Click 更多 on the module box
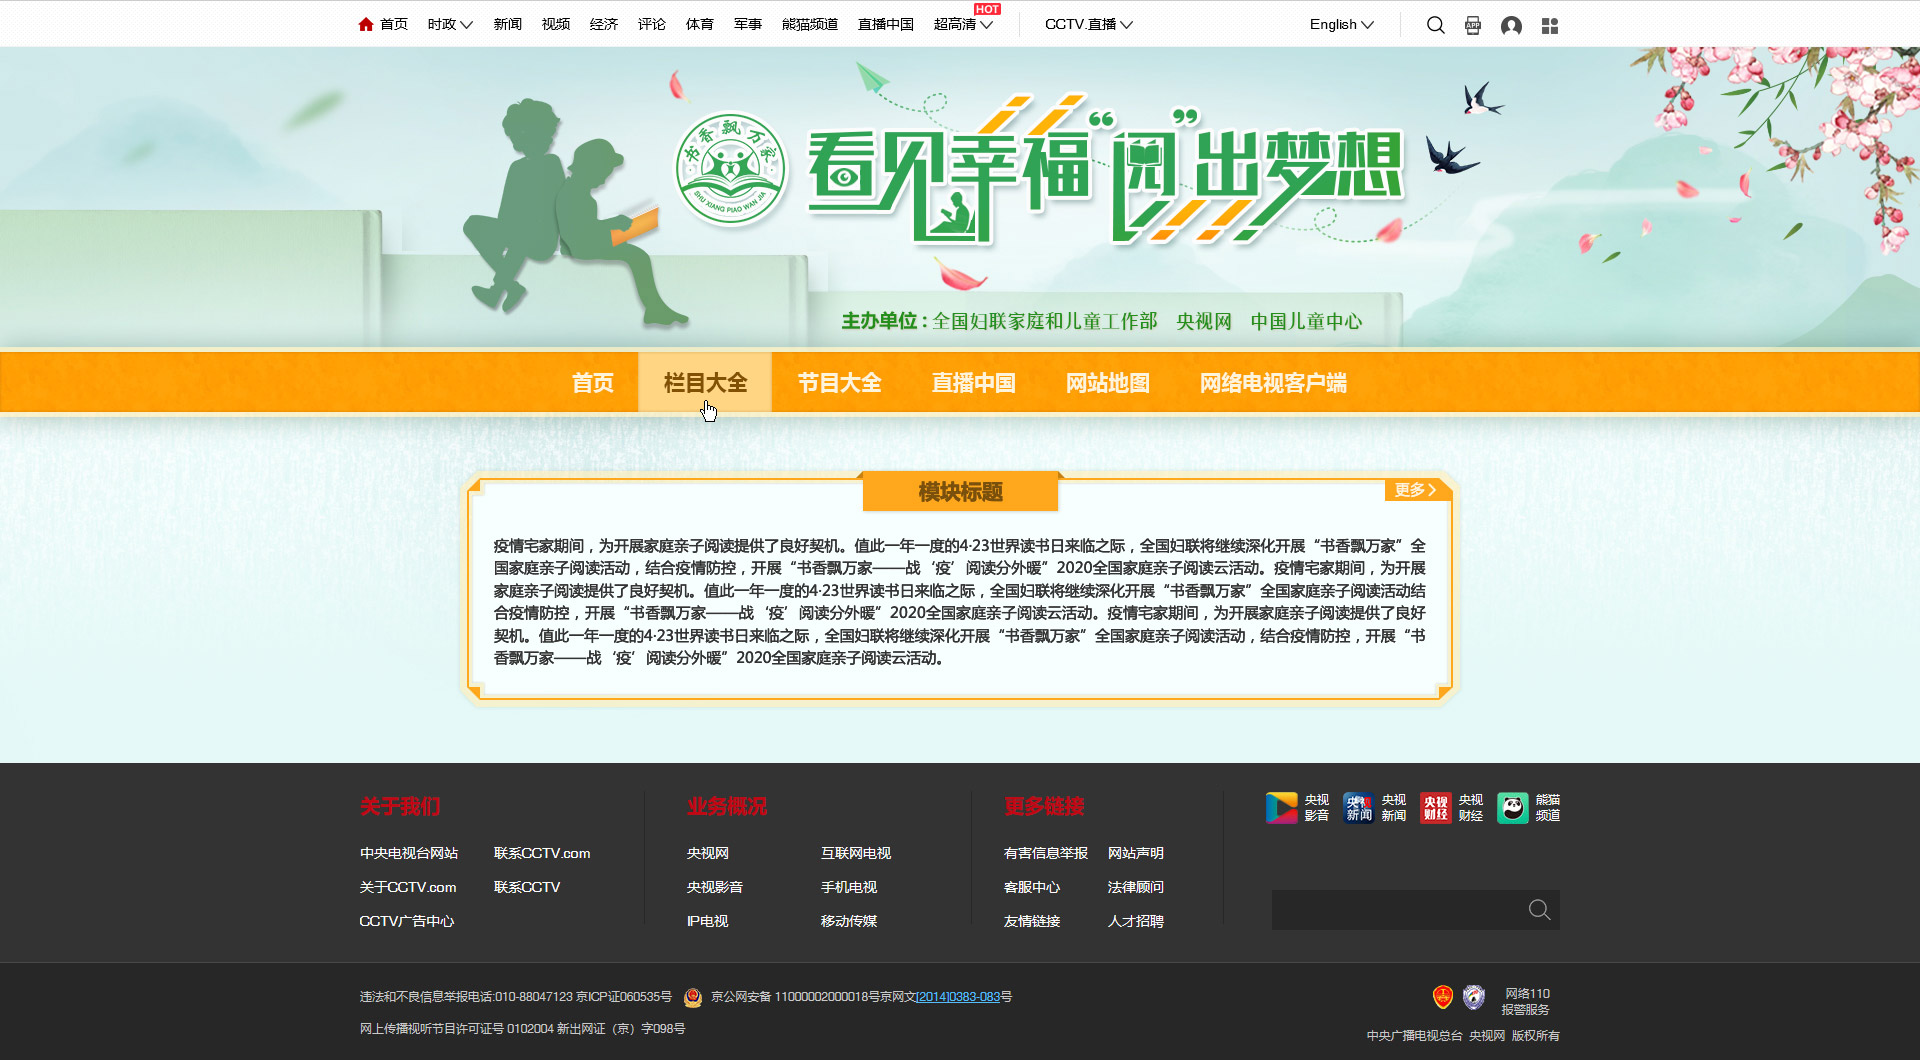Image resolution: width=1920 pixels, height=1060 pixels. (1415, 490)
